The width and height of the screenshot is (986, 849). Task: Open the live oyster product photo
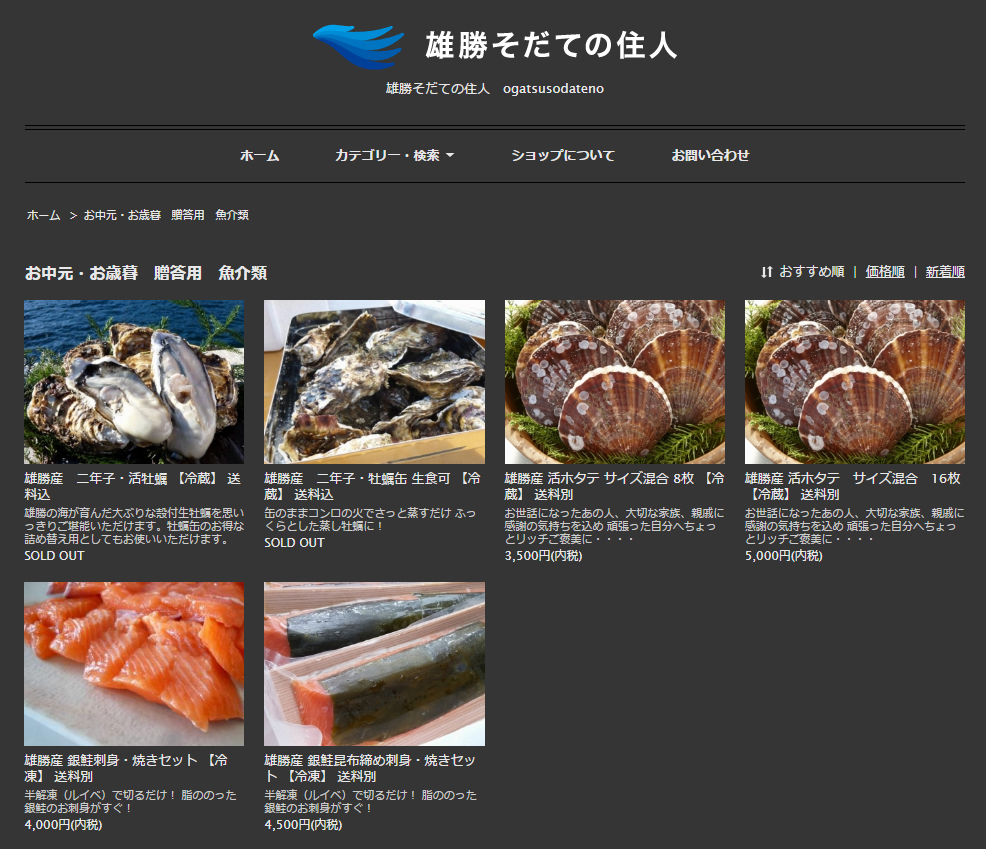(134, 381)
